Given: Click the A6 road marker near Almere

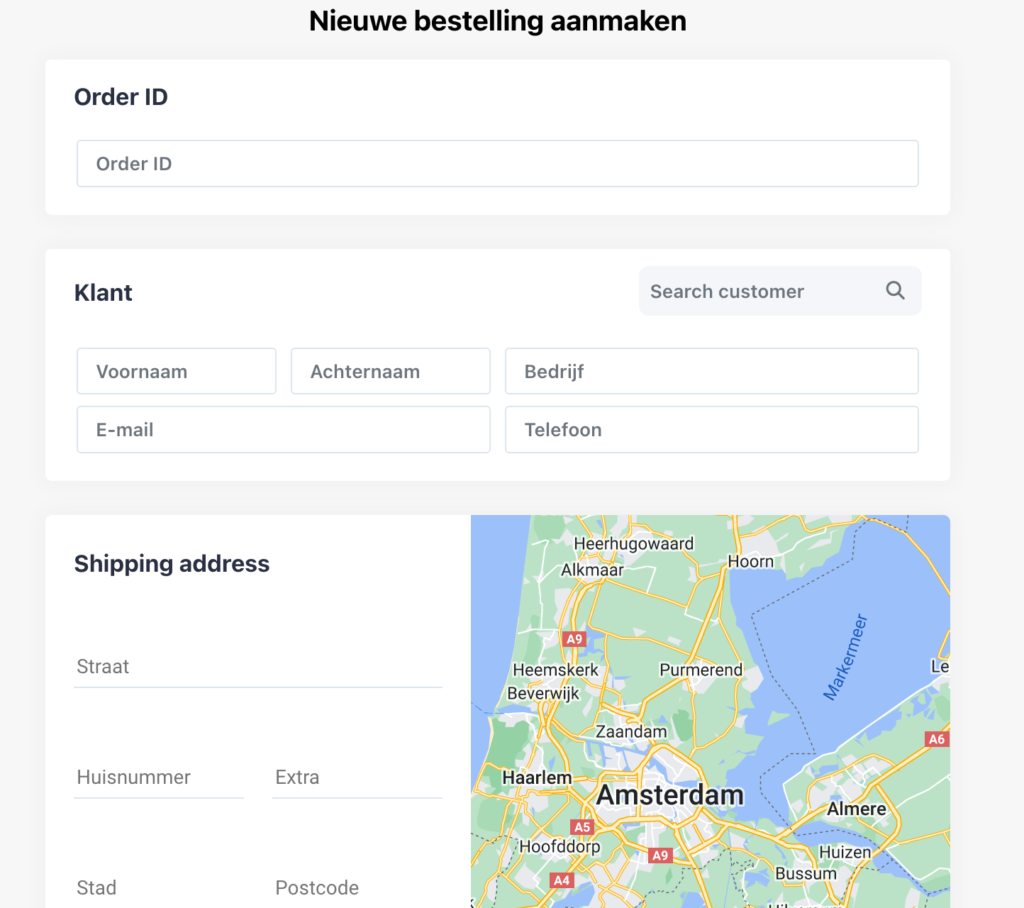Looking at the screenshot, I should [936, 739].
